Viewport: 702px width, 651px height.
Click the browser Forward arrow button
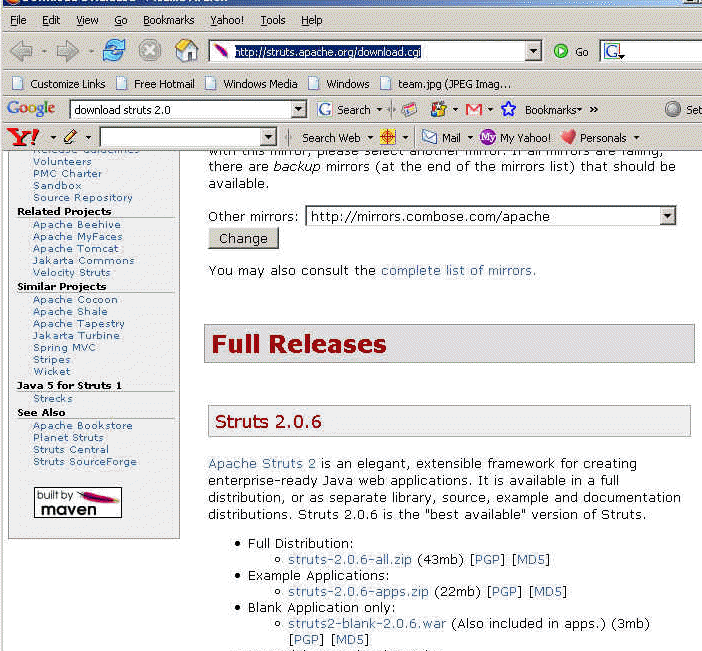(68, 51)
